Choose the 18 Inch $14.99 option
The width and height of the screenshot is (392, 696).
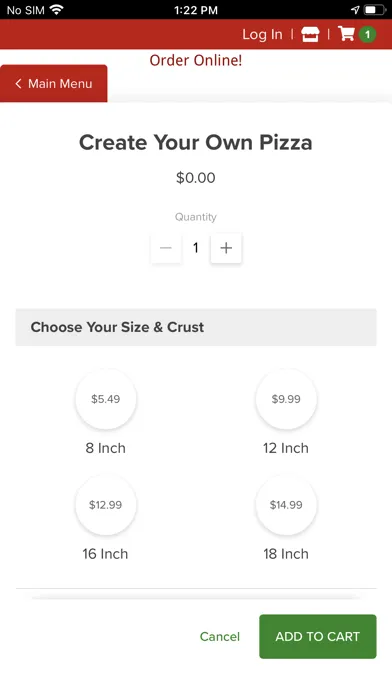286,505
